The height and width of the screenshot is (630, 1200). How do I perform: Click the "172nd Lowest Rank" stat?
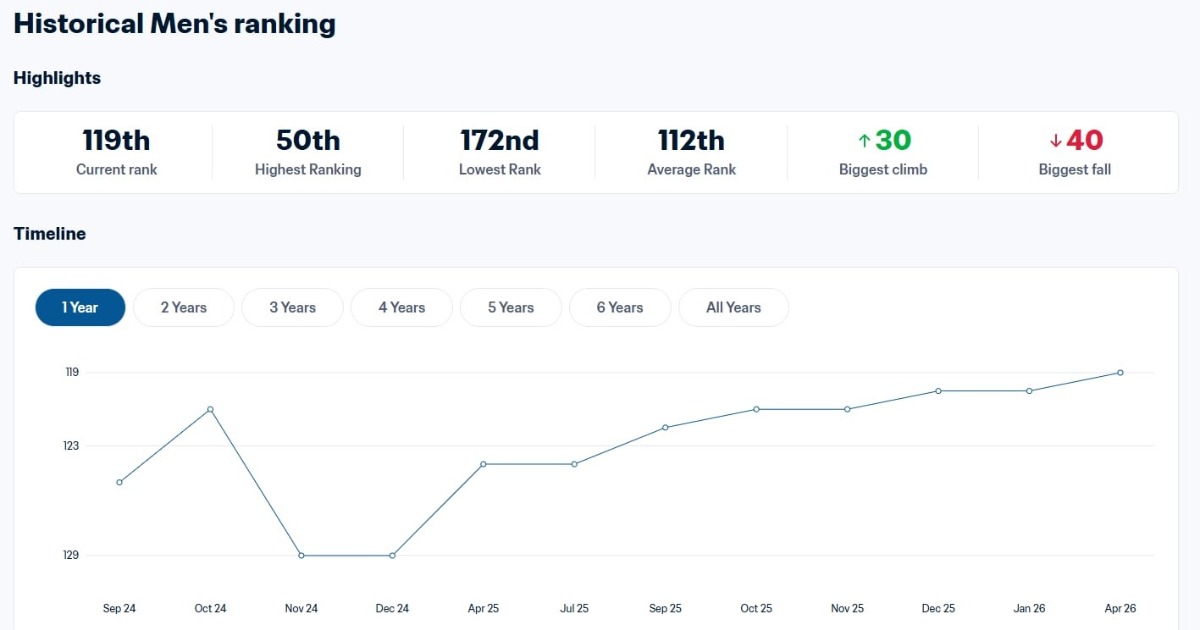(499, 152)
